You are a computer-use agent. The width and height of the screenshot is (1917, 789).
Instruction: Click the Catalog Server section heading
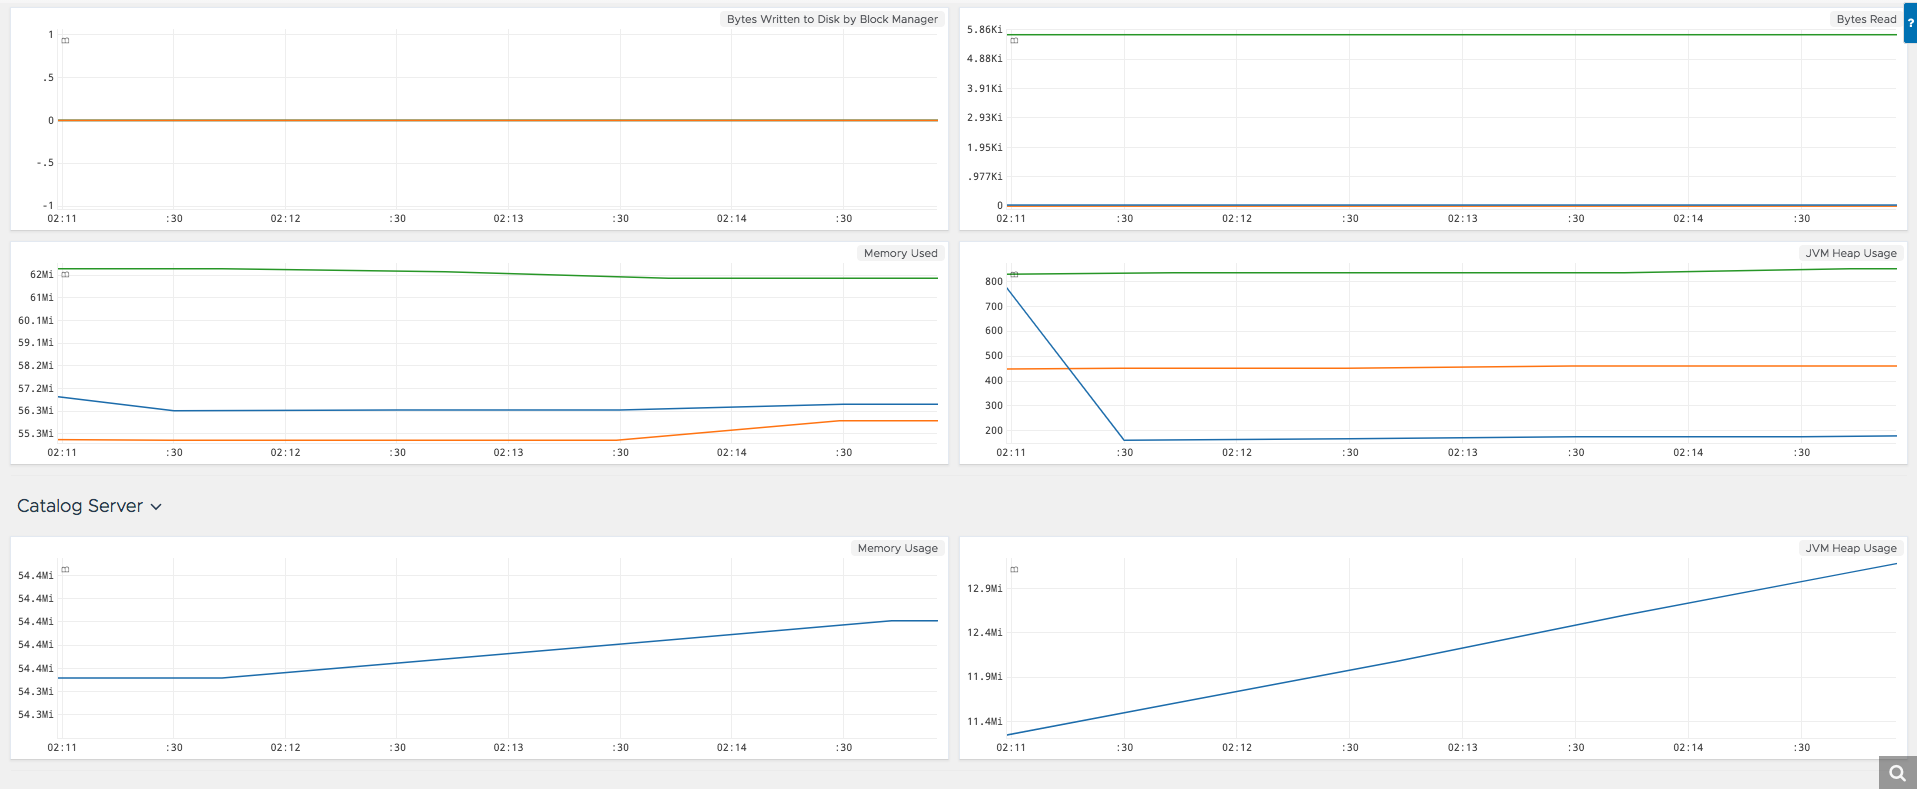pos(80,506)
